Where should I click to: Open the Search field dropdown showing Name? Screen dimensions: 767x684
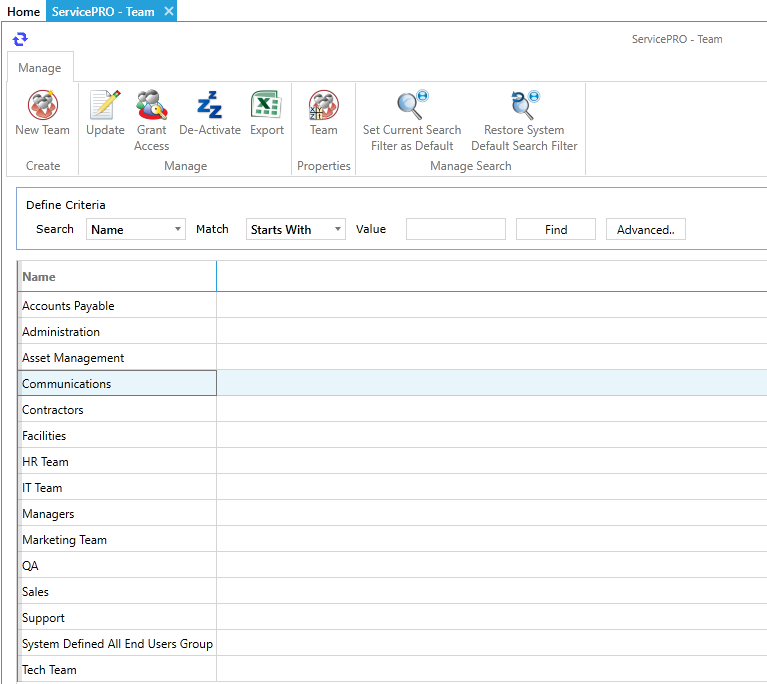[135, 229]
